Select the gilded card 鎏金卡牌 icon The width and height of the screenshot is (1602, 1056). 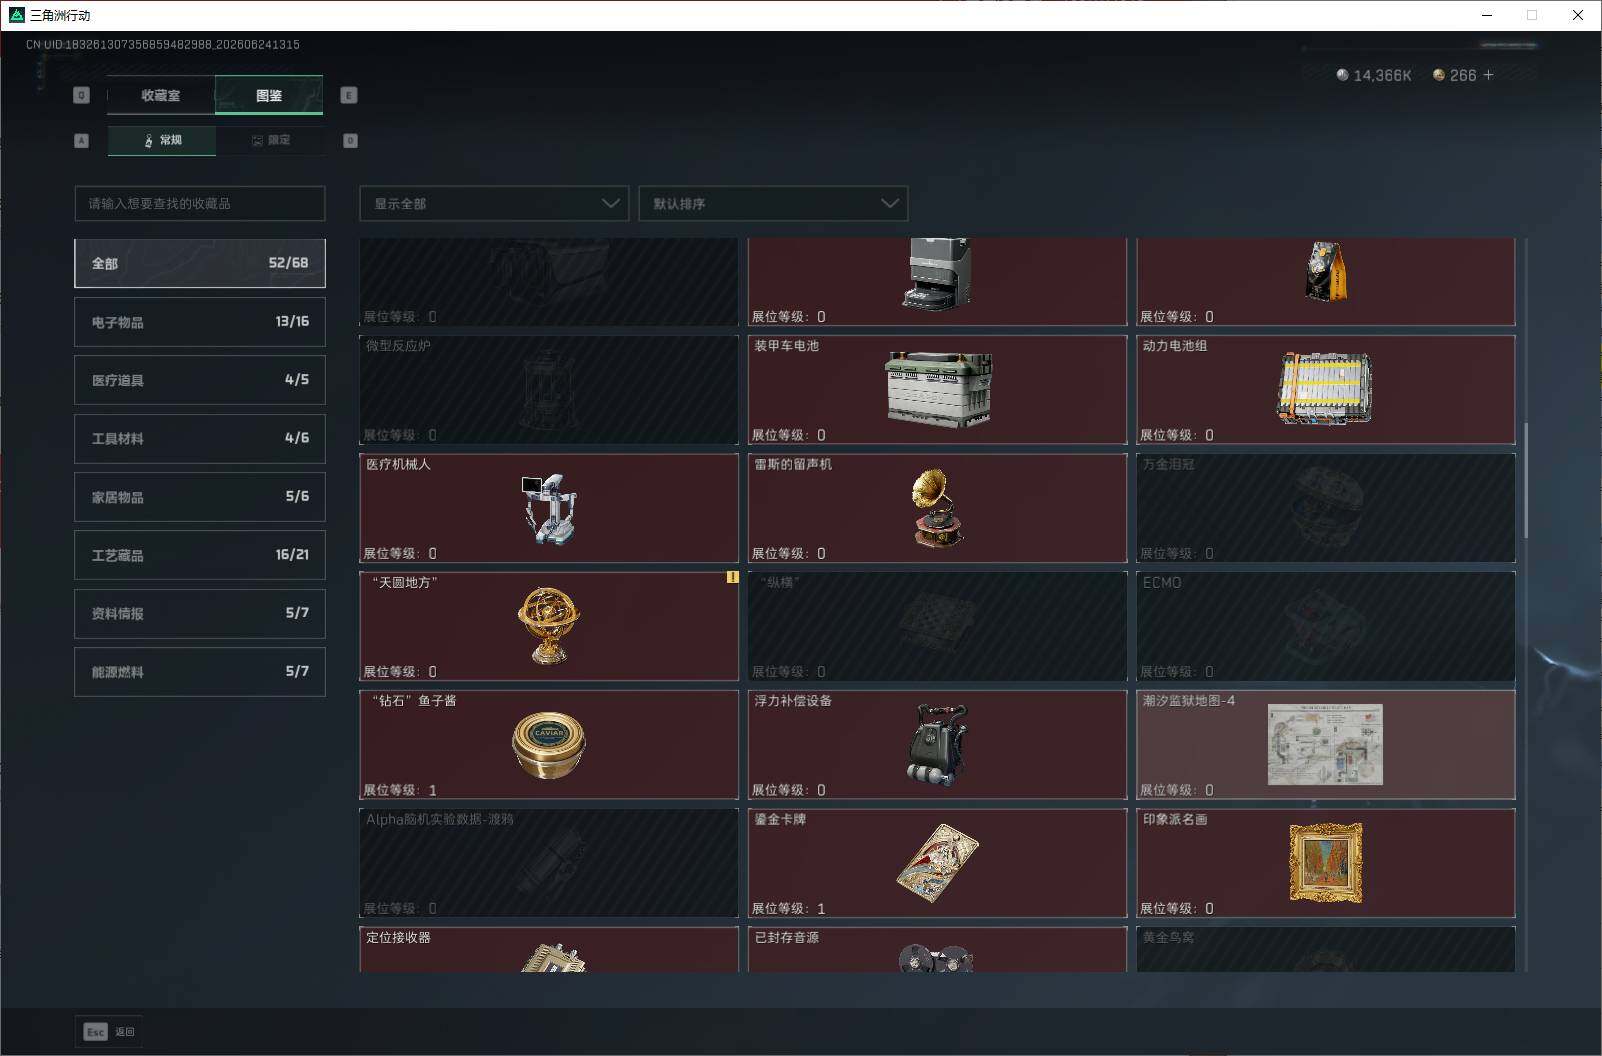[x=937, y=863]
